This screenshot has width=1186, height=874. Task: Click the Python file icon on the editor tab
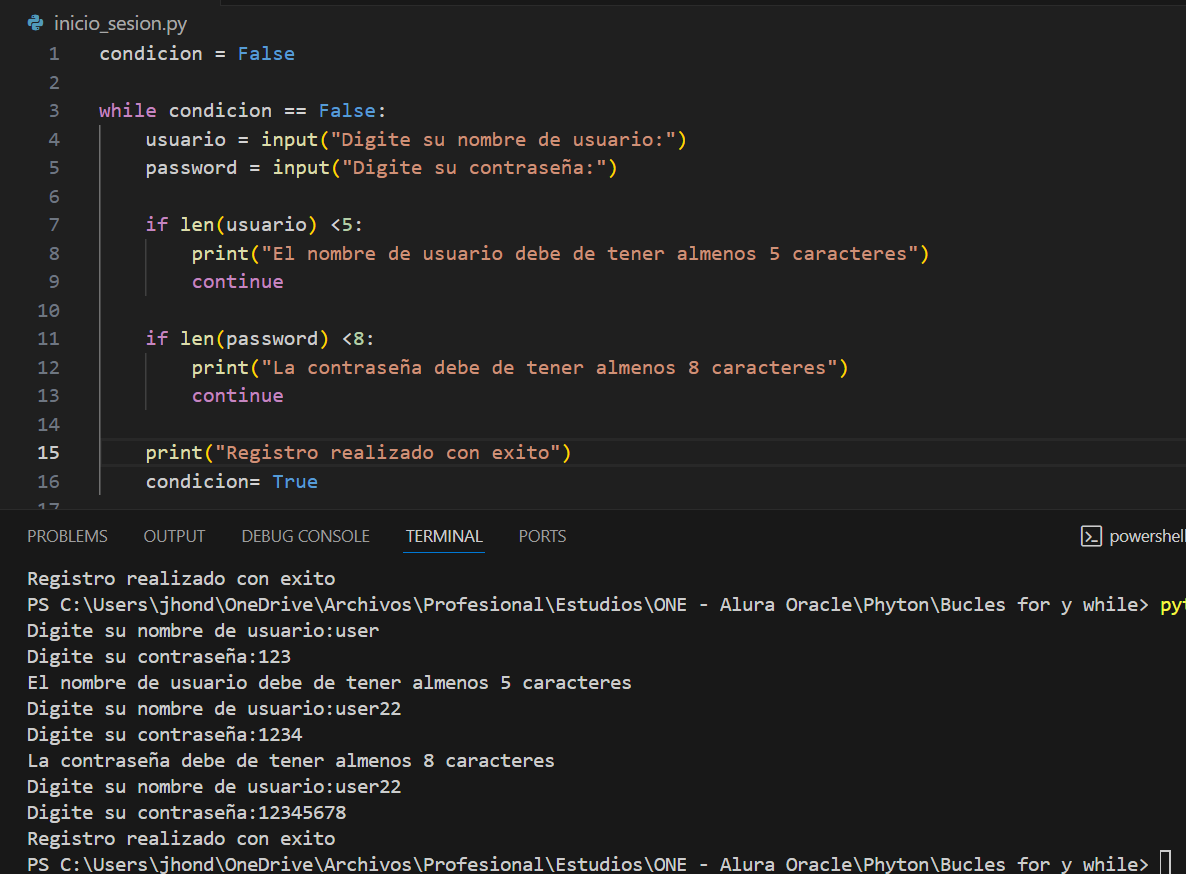[36, 23]
